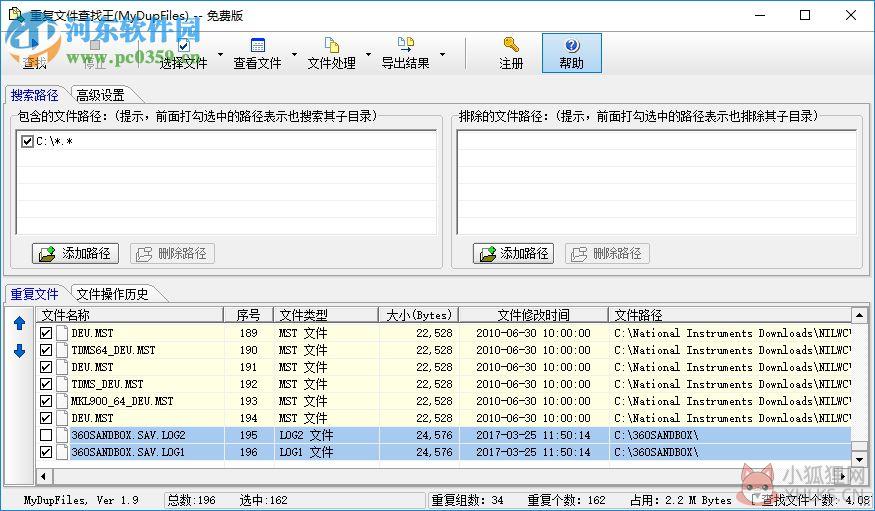Expand the 查看文件 dropdown arrow
Viewport: 875px width, 511px height.
(294, 54)
